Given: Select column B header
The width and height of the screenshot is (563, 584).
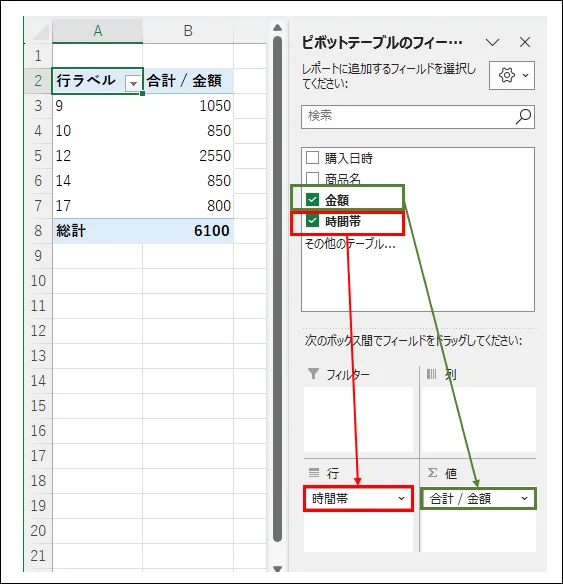Looking at the screenshot, I should [x=188, y=31].
